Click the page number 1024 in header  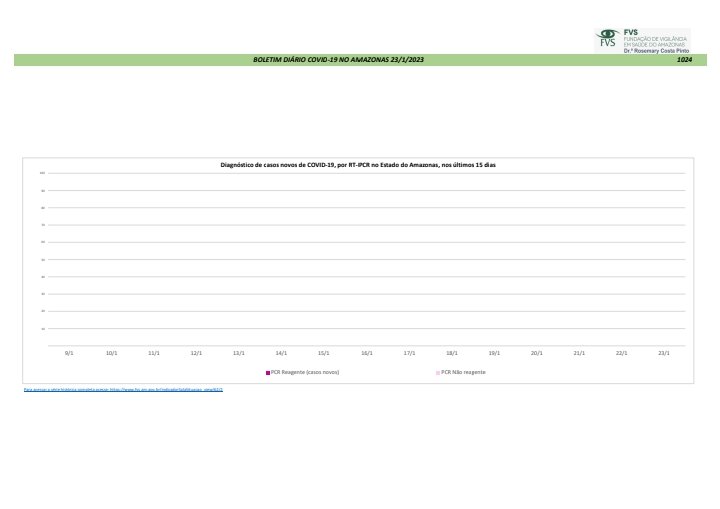pyautogui.click(x=684, y=60)
